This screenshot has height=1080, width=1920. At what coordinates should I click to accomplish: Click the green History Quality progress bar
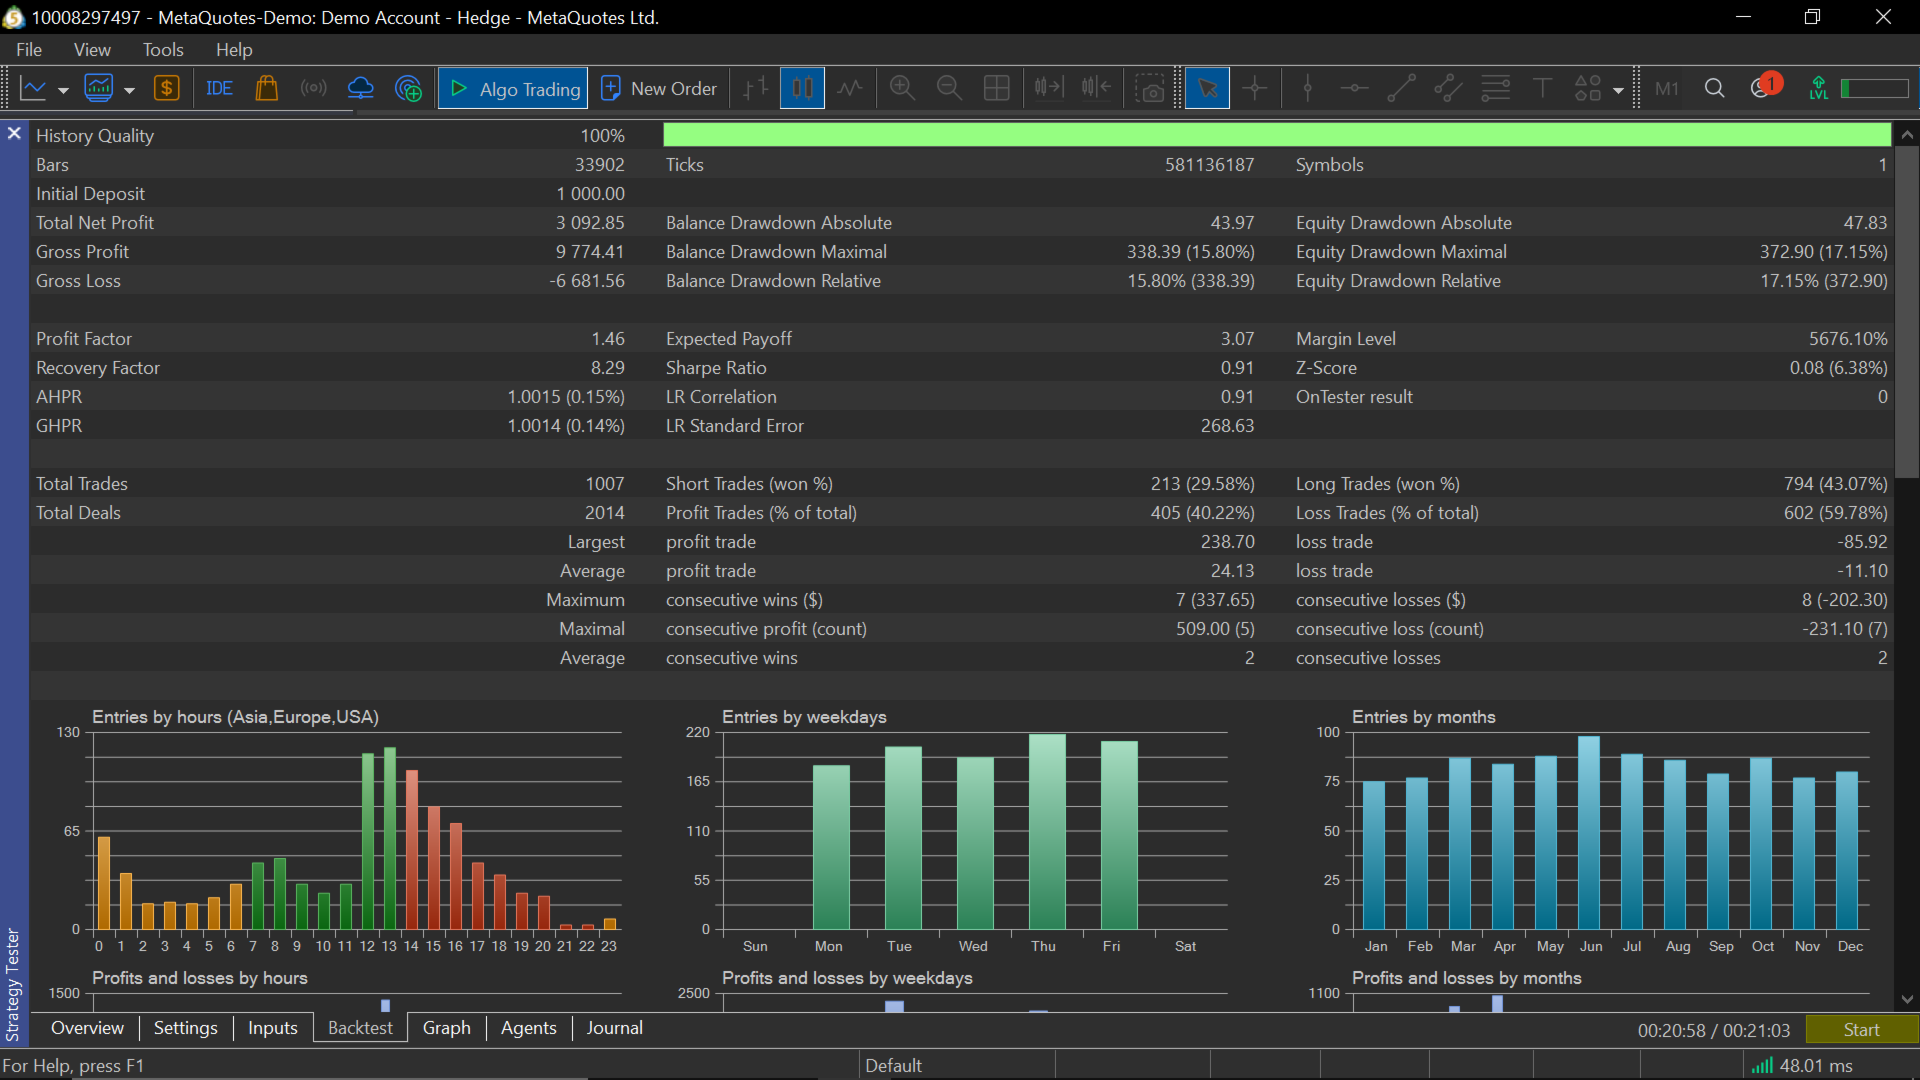pyautogui.click(x=1276, y=135)
